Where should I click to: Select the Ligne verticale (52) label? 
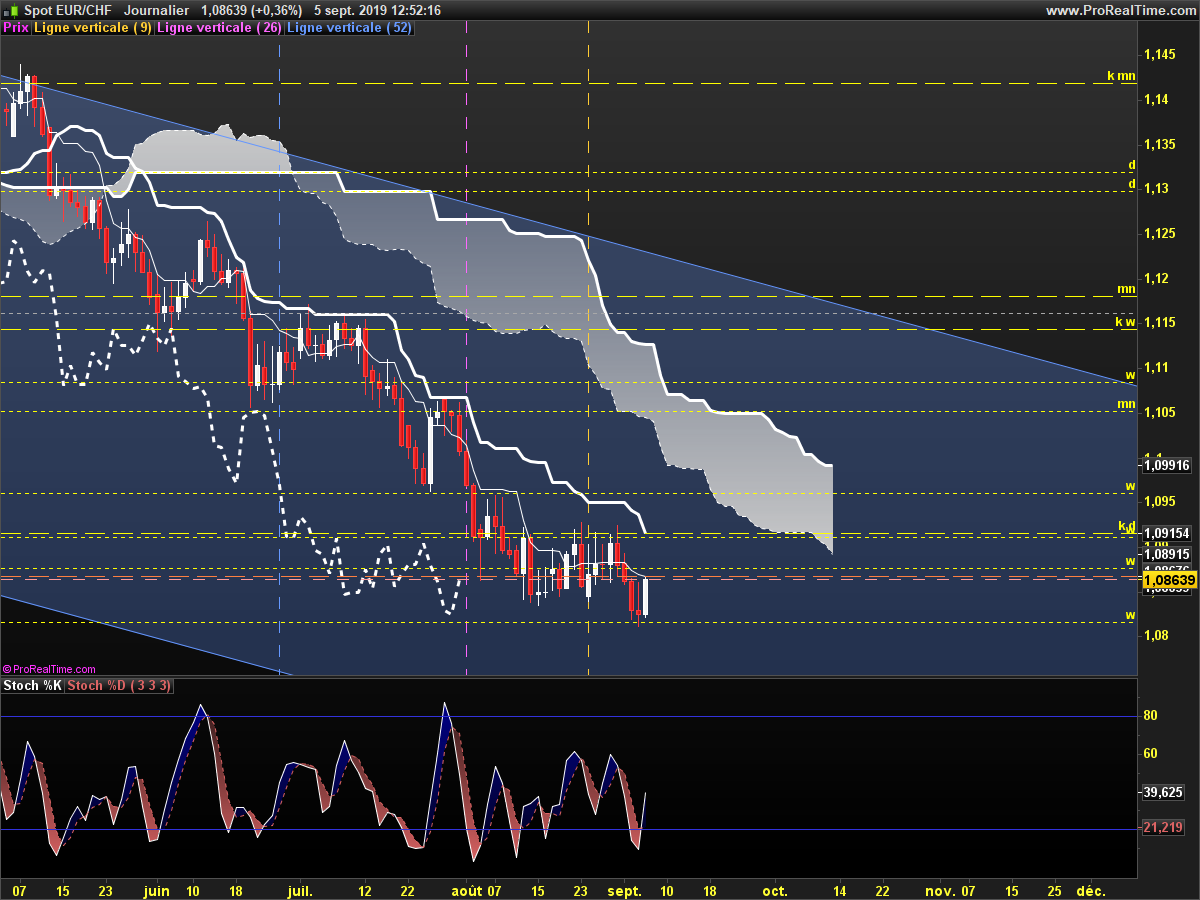[349, 28]
